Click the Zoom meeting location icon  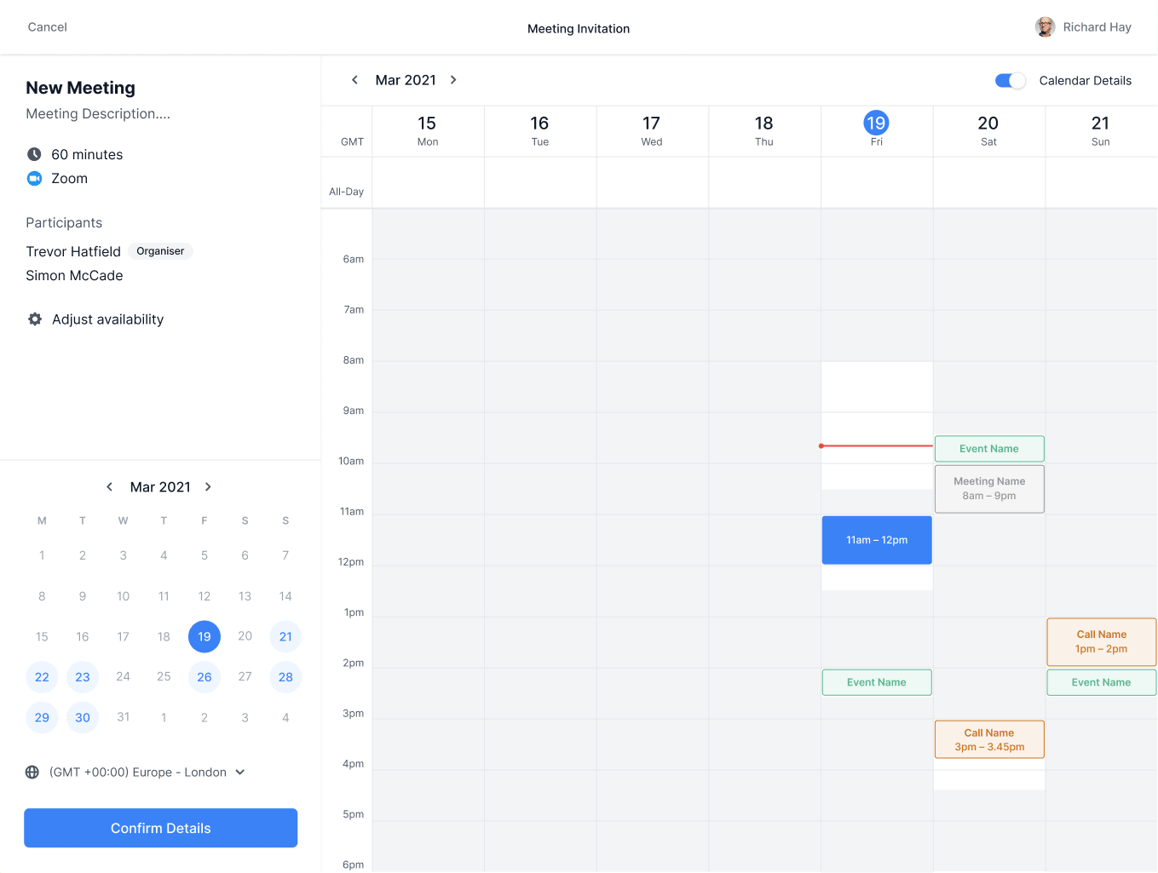(35, 178)
